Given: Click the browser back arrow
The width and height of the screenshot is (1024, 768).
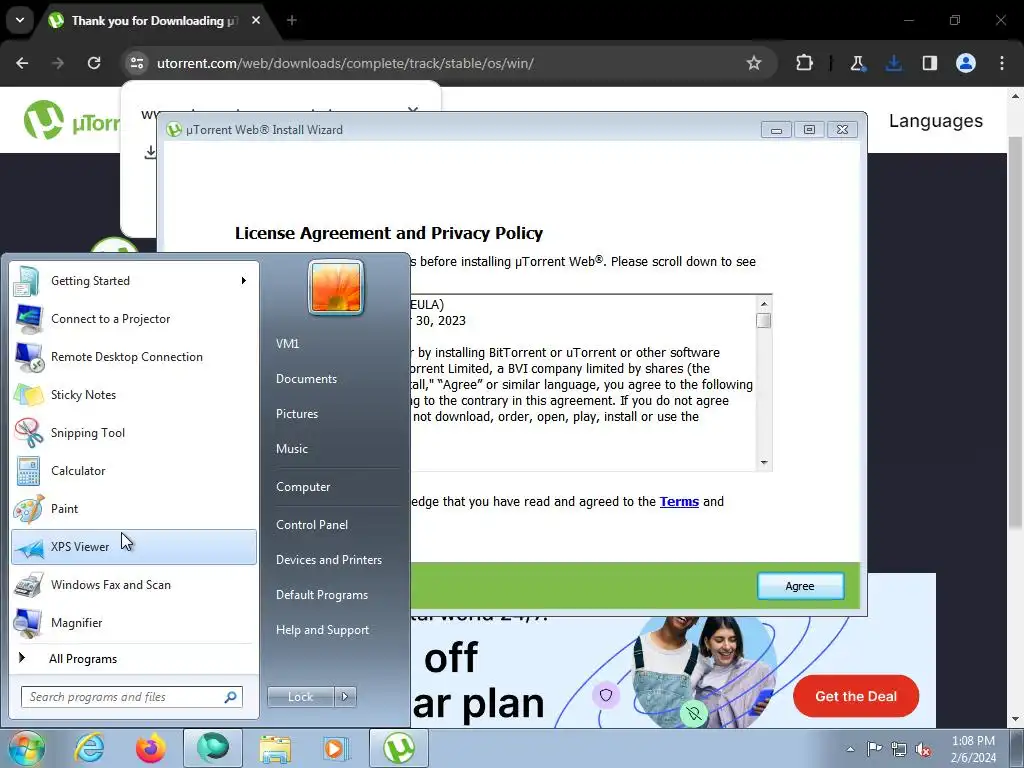Looking at the screenshot, I should pyautogui.click(x=22, y=63).
